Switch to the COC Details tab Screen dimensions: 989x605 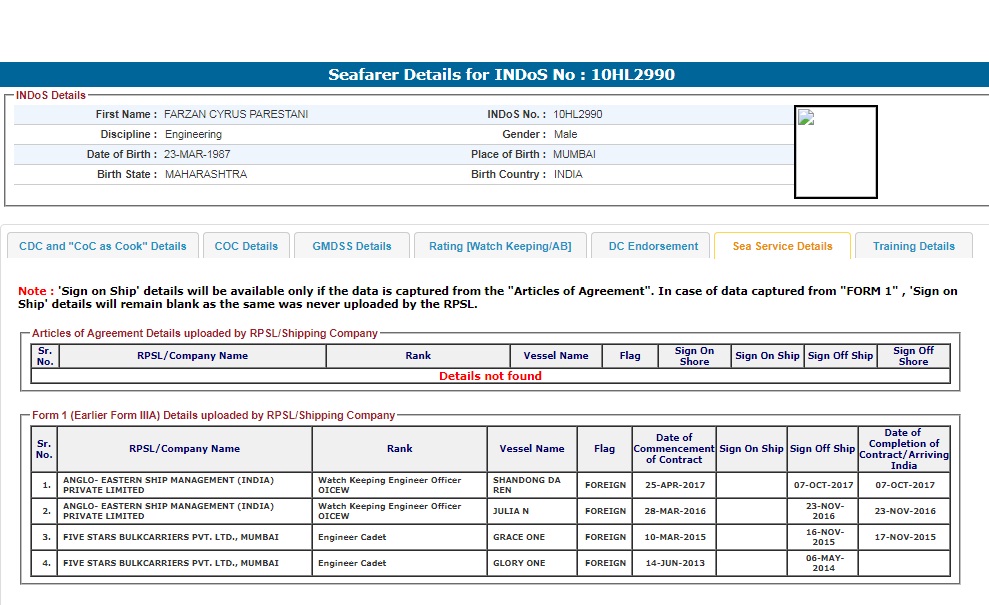[246, 246]
